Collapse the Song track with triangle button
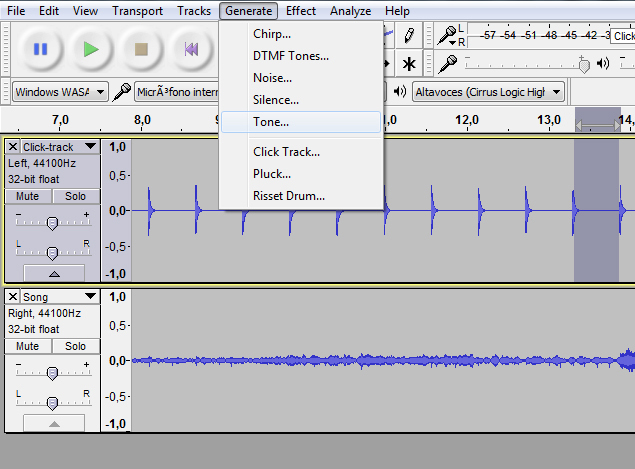Viewport: 635px width, 469px height. [x=54, y=424]
